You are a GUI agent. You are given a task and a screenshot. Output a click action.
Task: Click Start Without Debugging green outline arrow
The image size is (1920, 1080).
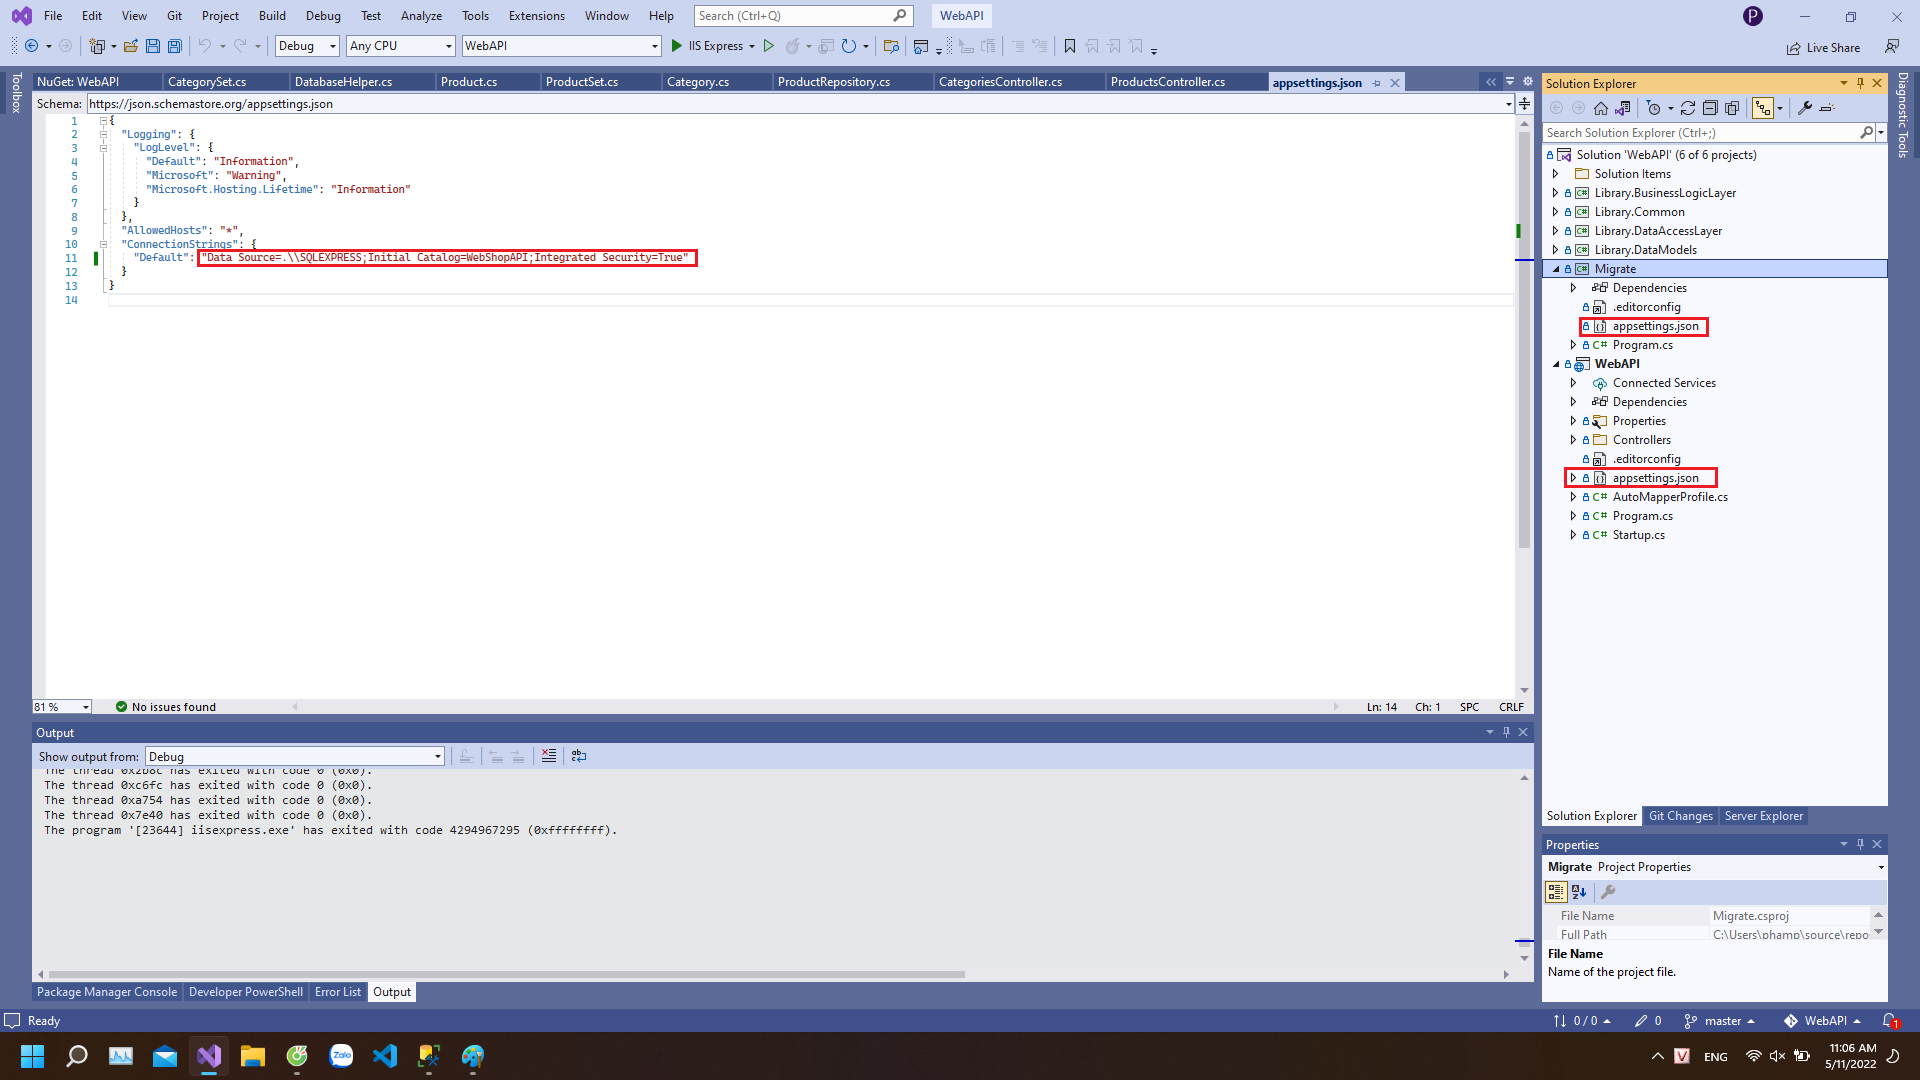tap(768, 46)
